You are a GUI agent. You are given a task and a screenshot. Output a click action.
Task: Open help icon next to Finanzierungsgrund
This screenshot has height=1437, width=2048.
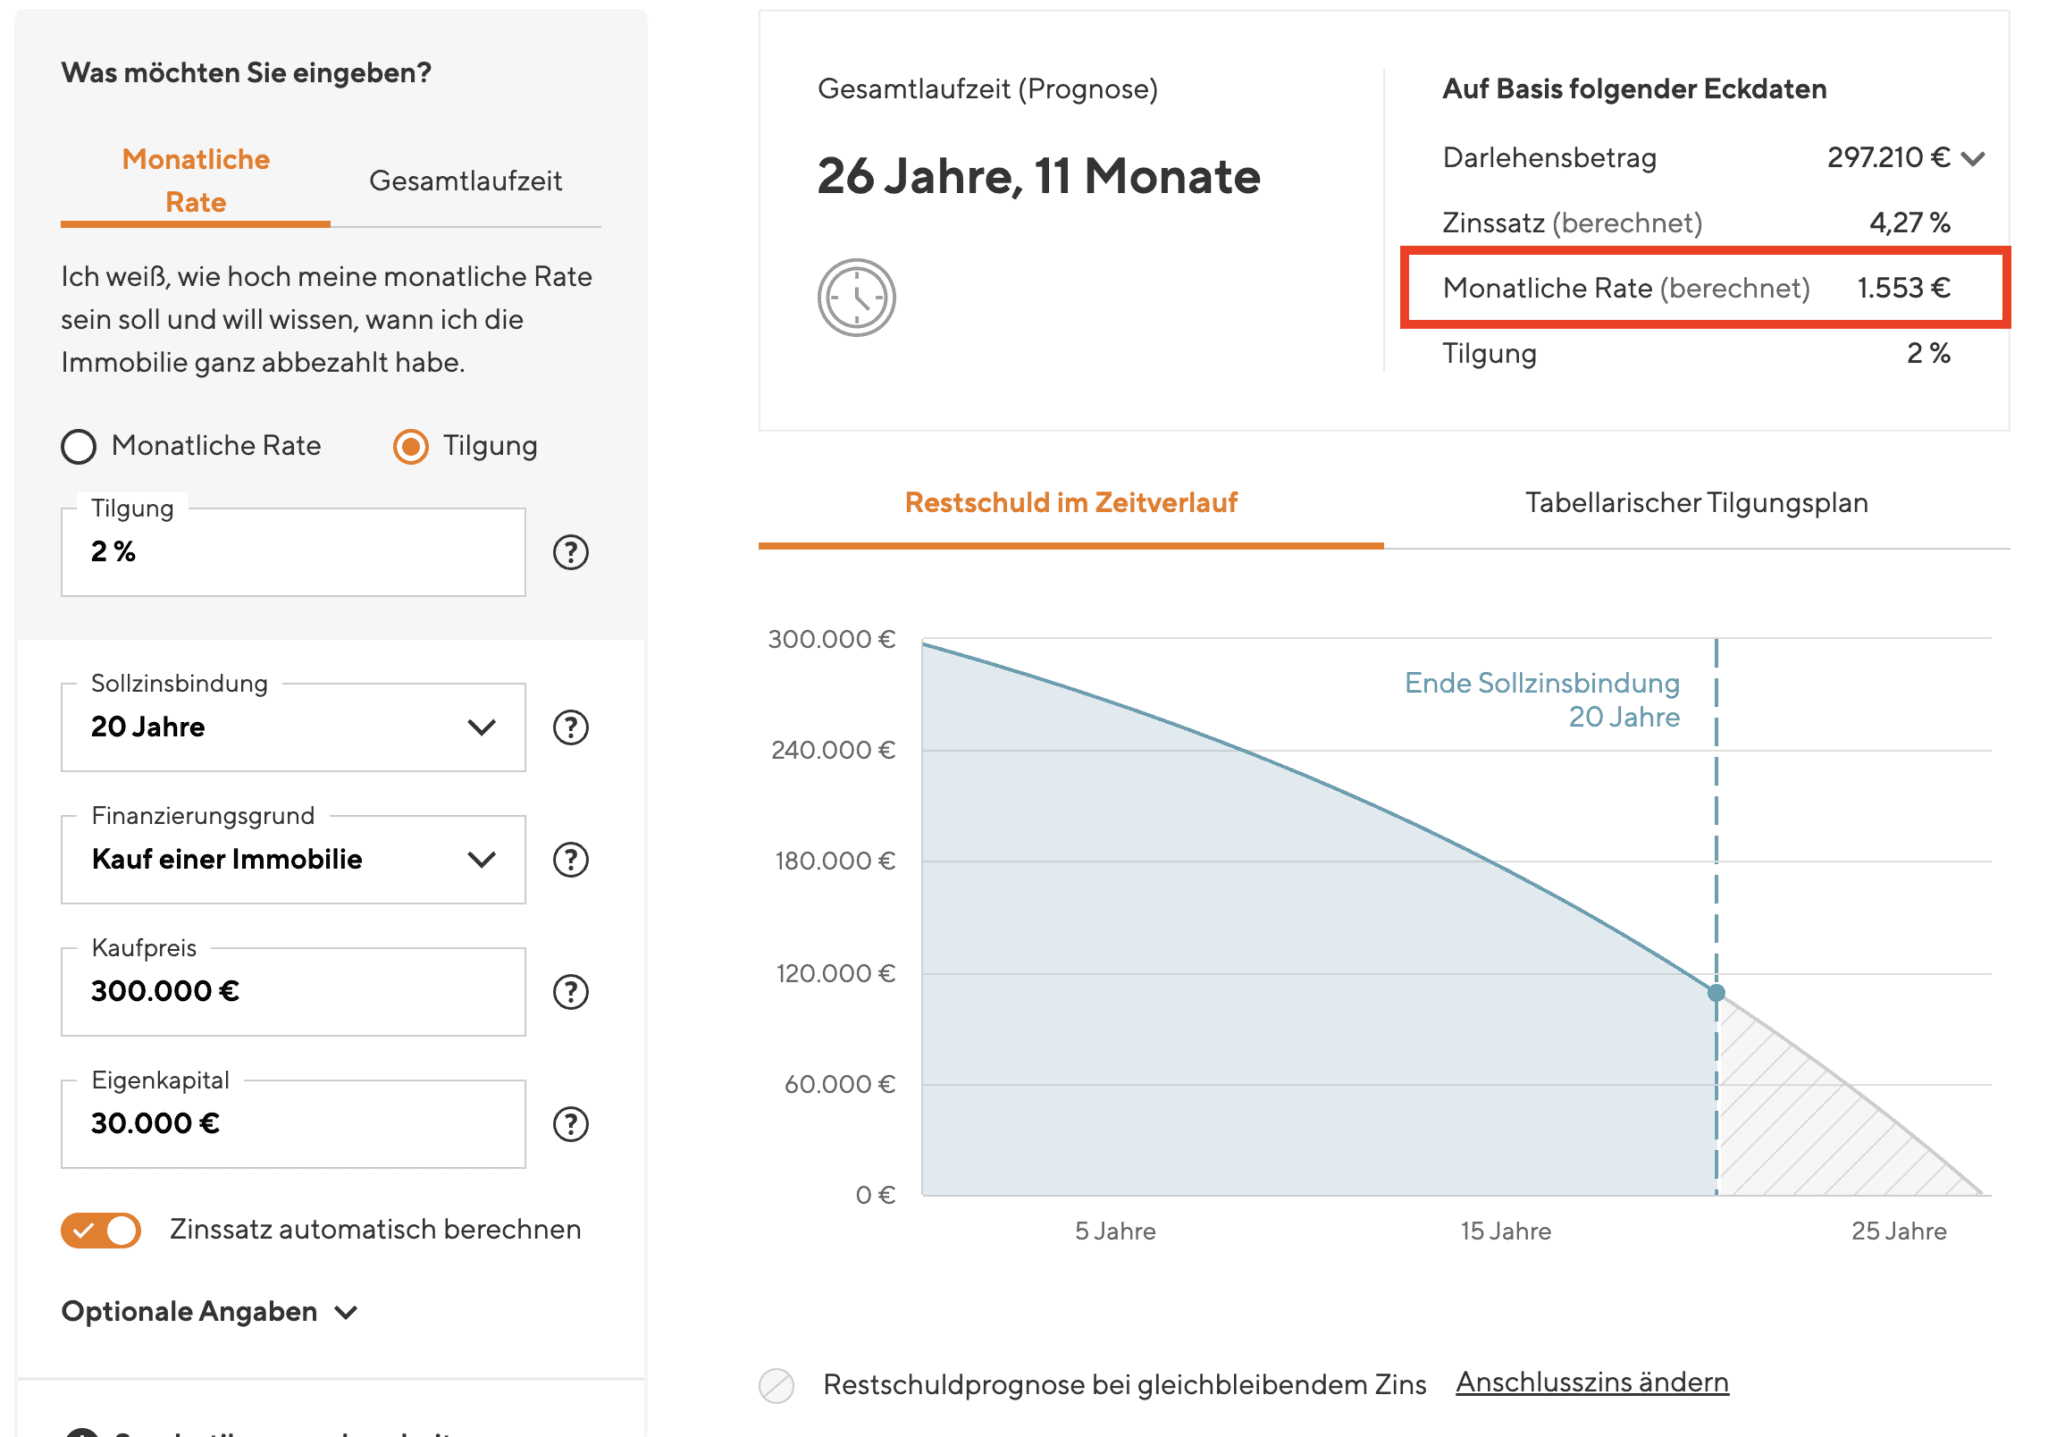tap(570, 859)
